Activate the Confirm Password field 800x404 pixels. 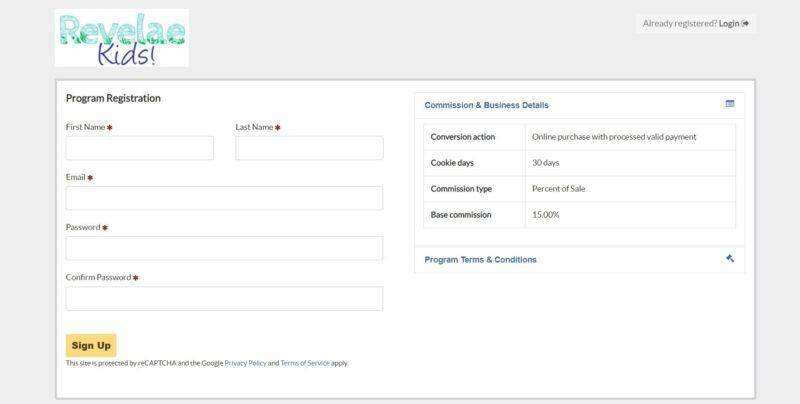pos(224,298)
